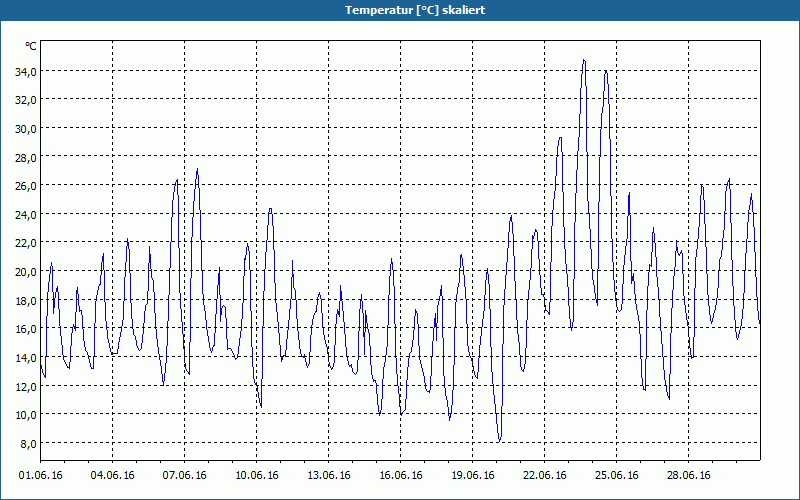Click the 30,0 y-axis label
The height and width of the screenshot is (500, 800).
click(x=26, y=129)
